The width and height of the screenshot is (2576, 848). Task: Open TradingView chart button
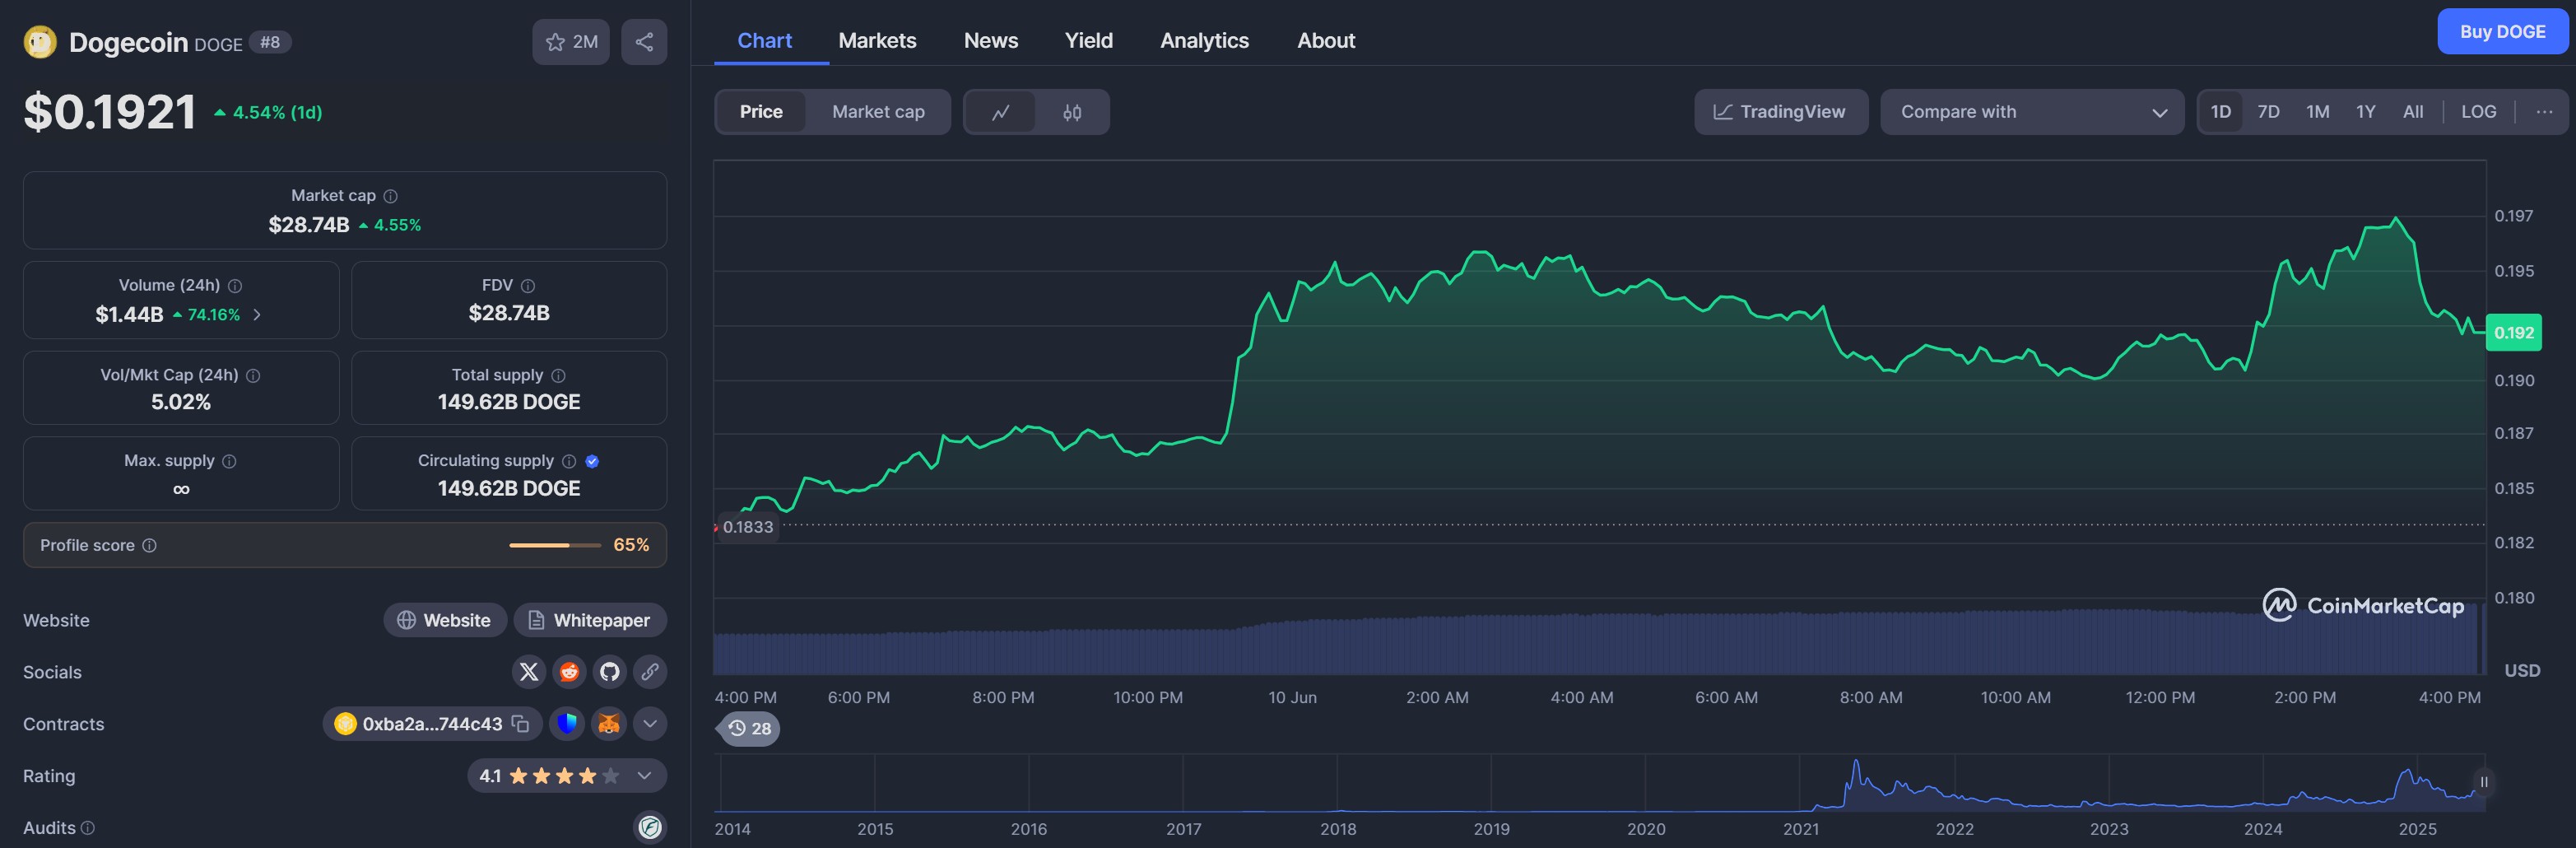point(1780,112)
